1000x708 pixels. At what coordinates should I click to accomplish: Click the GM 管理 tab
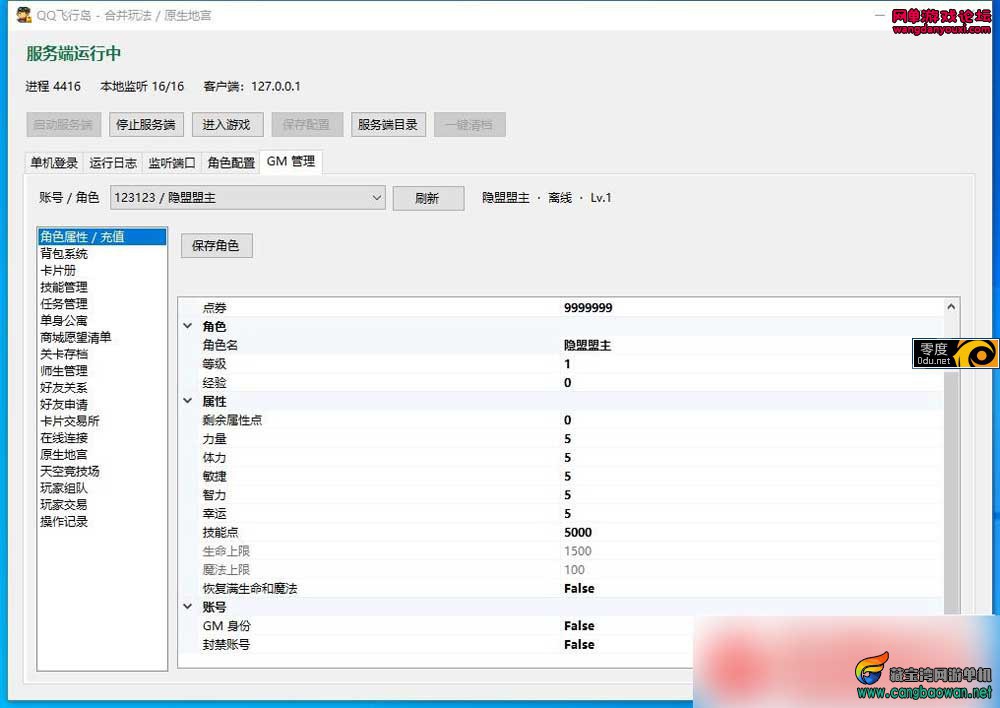291,161
